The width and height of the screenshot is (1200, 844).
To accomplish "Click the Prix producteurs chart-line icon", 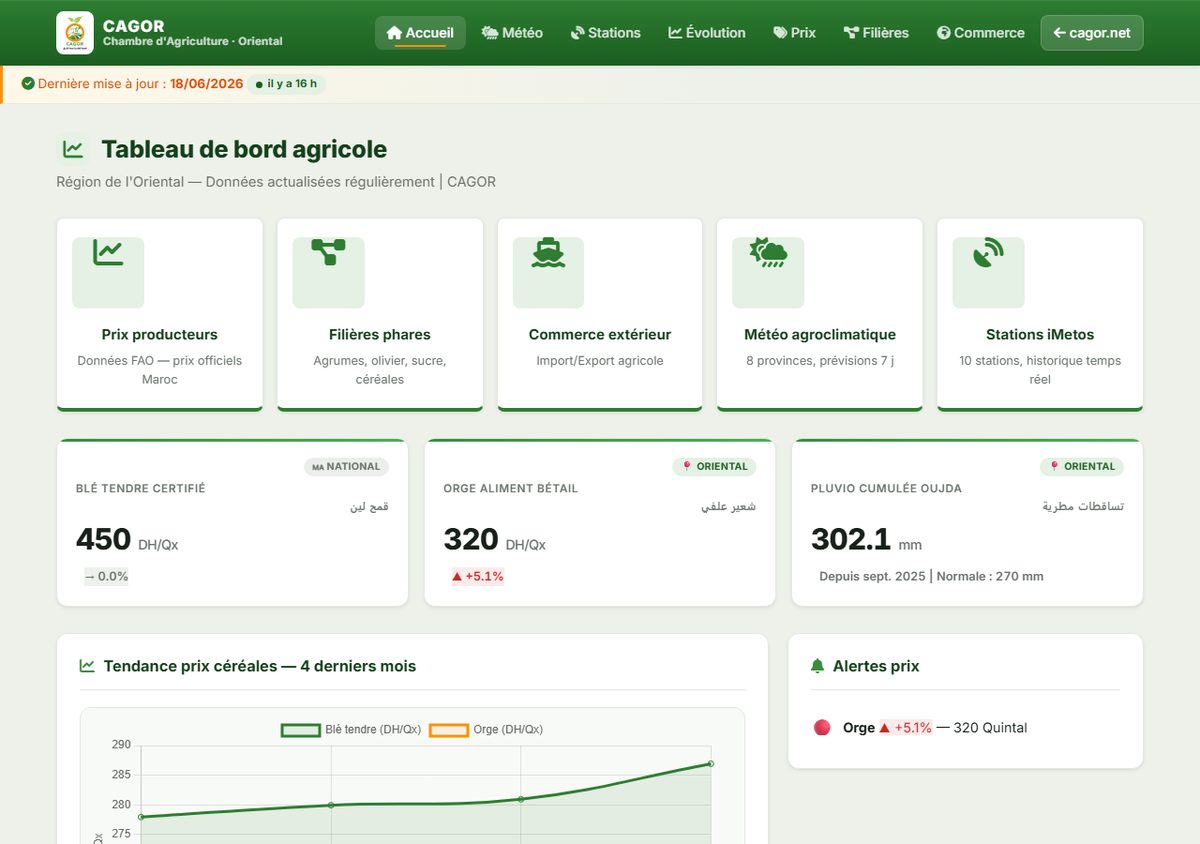I will [x=108, y=253].
